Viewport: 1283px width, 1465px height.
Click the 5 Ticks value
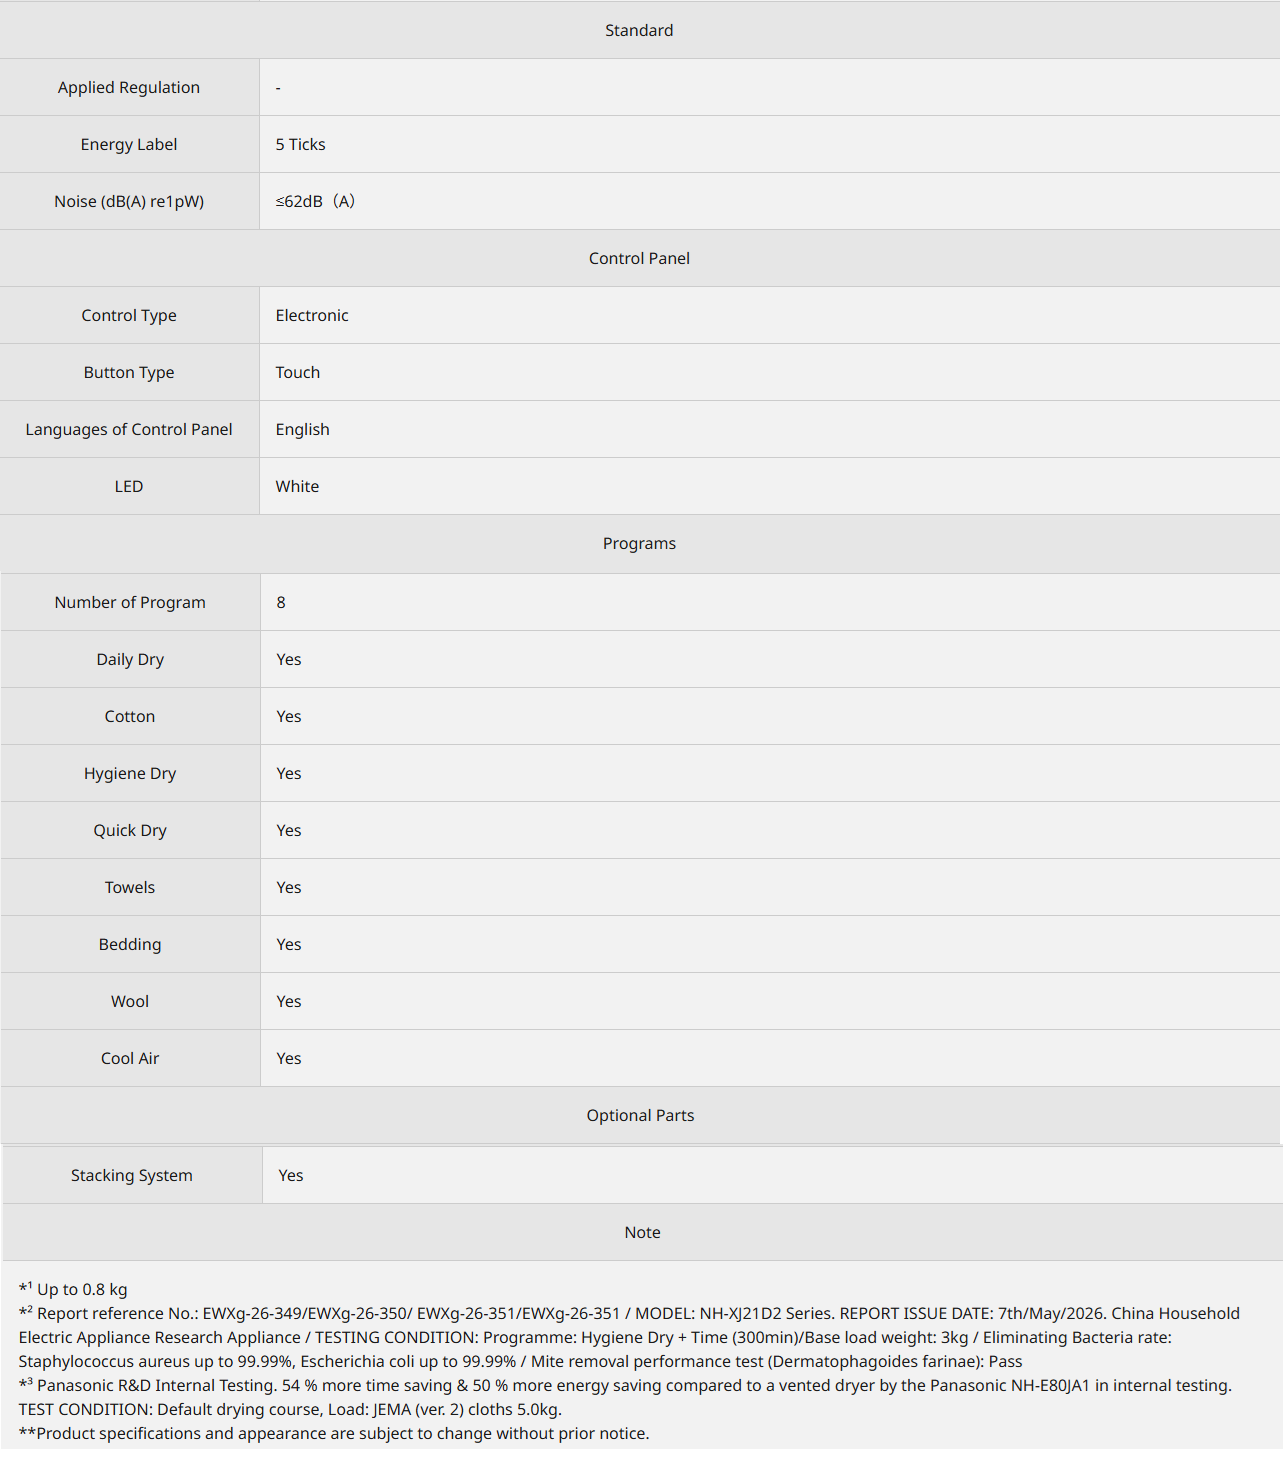click(301, 144)
